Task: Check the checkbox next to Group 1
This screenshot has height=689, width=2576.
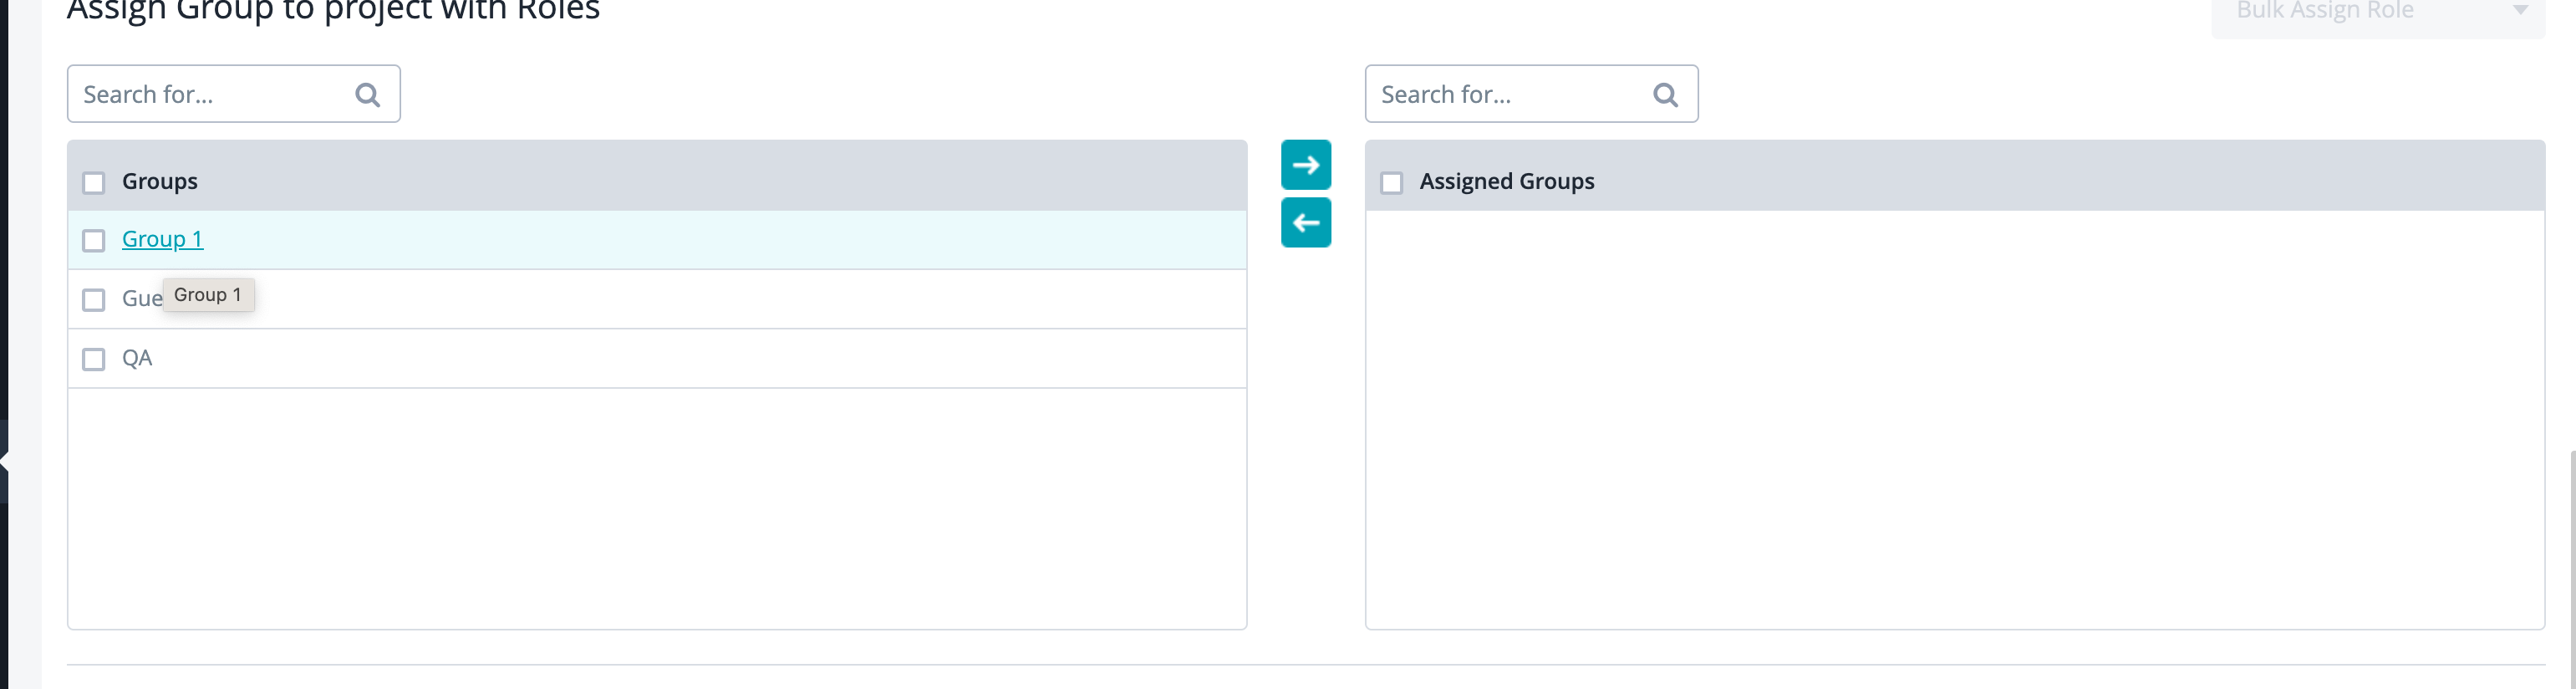Action: tap(94, 240)
